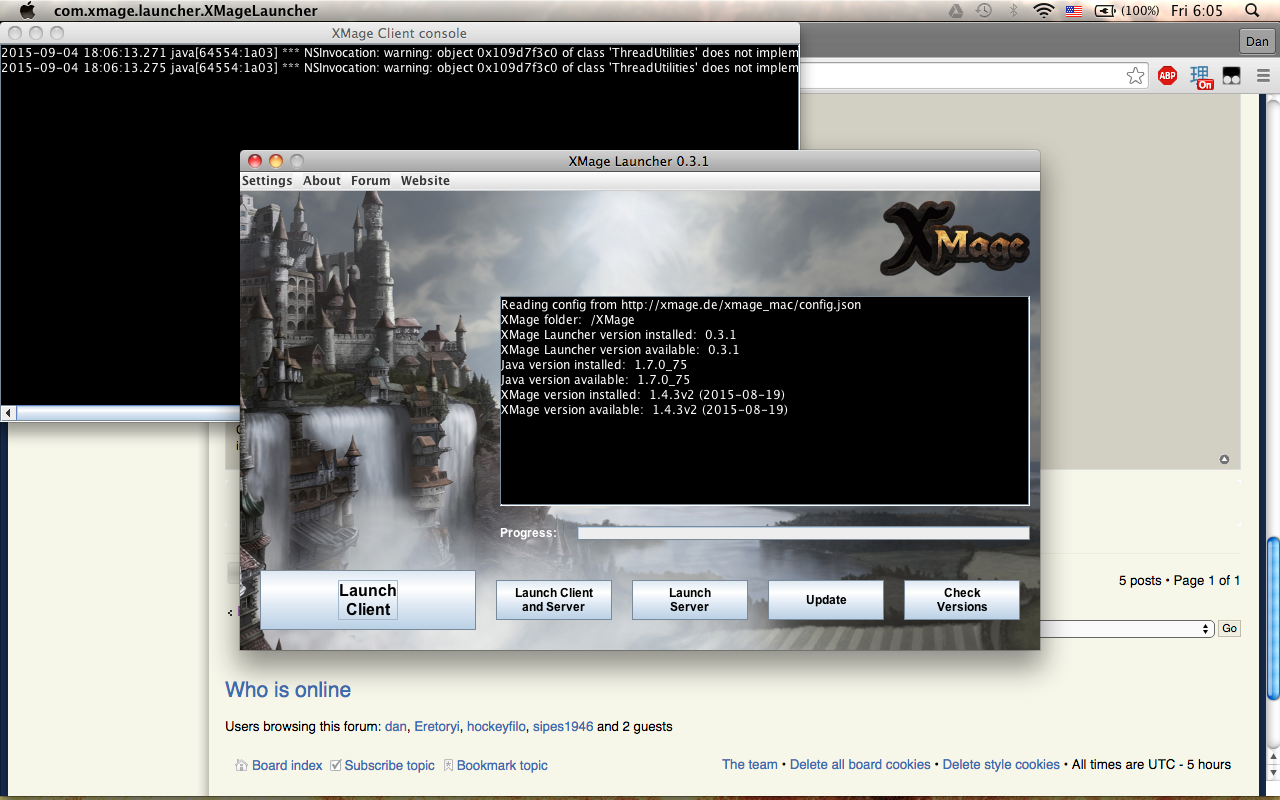
Task: Click the back-to-top arrow icon on forum post
Action: coord(1224,460)
